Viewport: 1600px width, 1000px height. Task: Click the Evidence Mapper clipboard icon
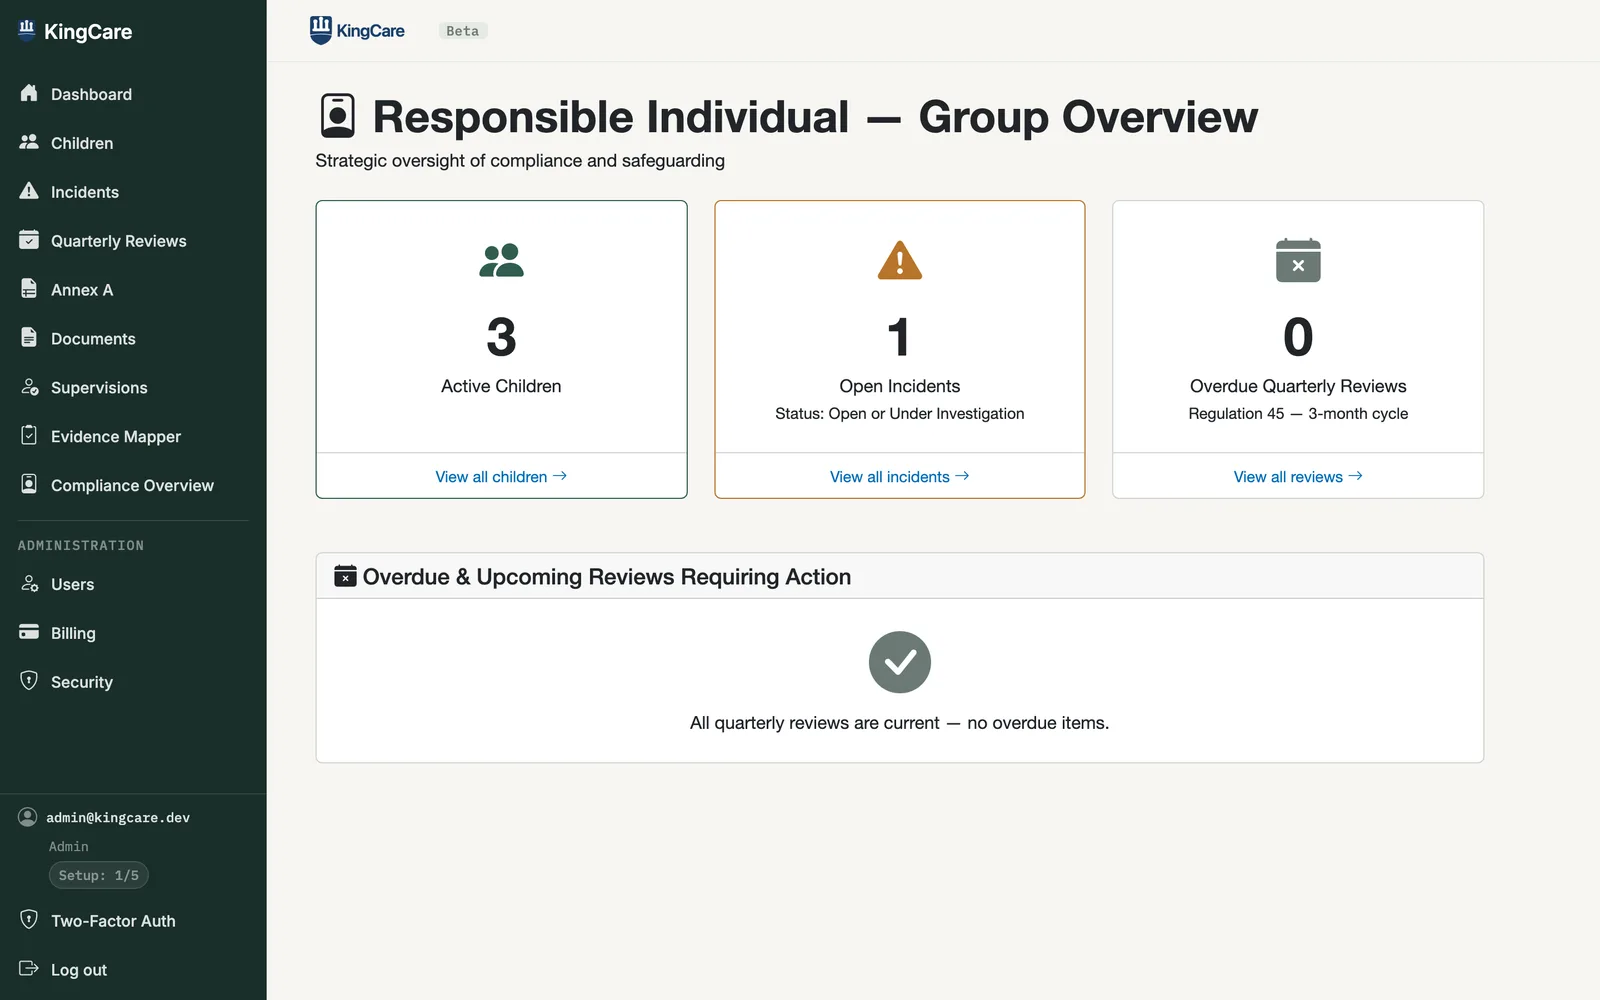coord(29,436)
